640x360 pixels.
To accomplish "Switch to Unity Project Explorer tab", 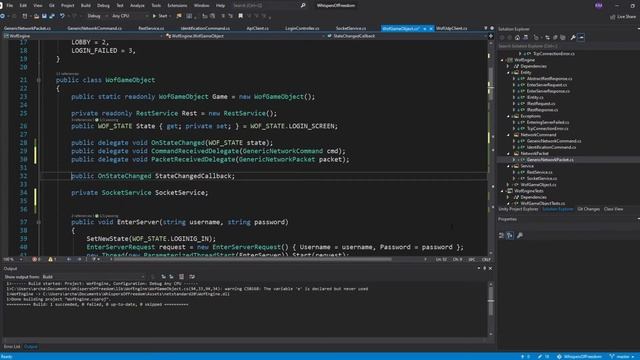I will (518, 209).
